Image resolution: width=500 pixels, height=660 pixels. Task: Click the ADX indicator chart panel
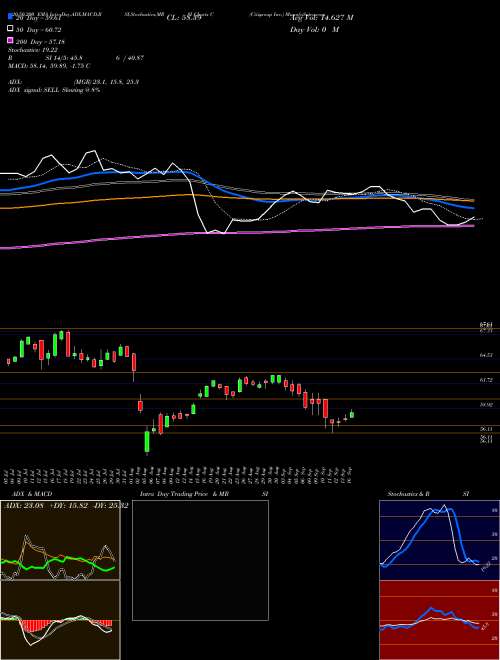pyautogui.click(x=60, y=540)
